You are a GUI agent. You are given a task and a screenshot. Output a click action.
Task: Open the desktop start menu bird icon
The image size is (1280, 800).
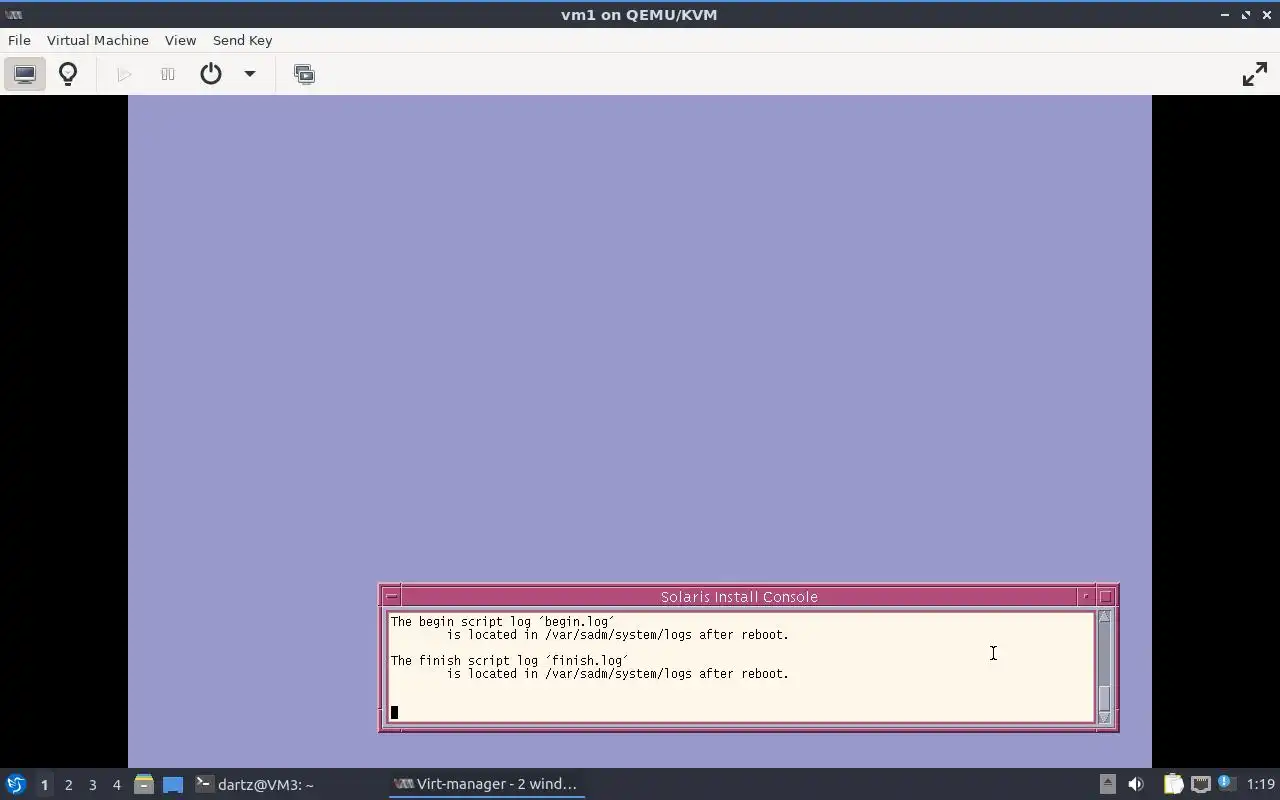click(16, 785)
